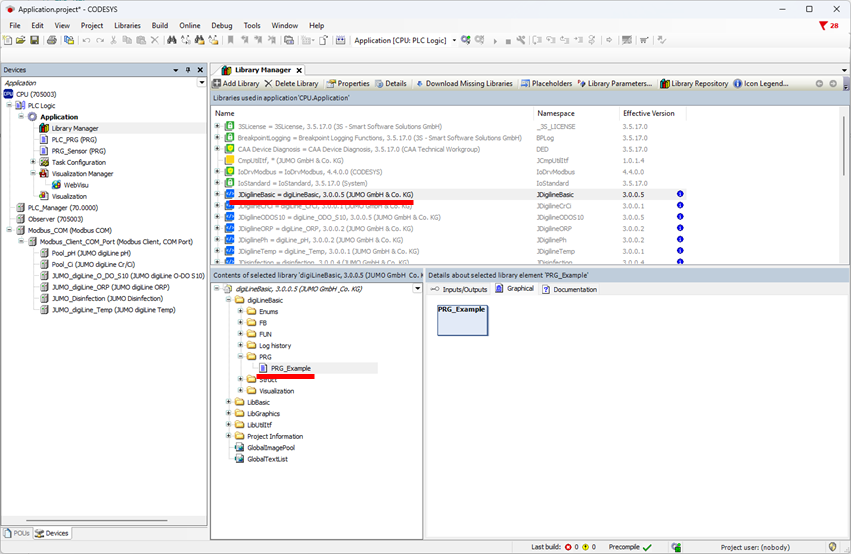Open the Libraries menu
The width and height of the screenshot is (851, 554).
click(128, 26)
